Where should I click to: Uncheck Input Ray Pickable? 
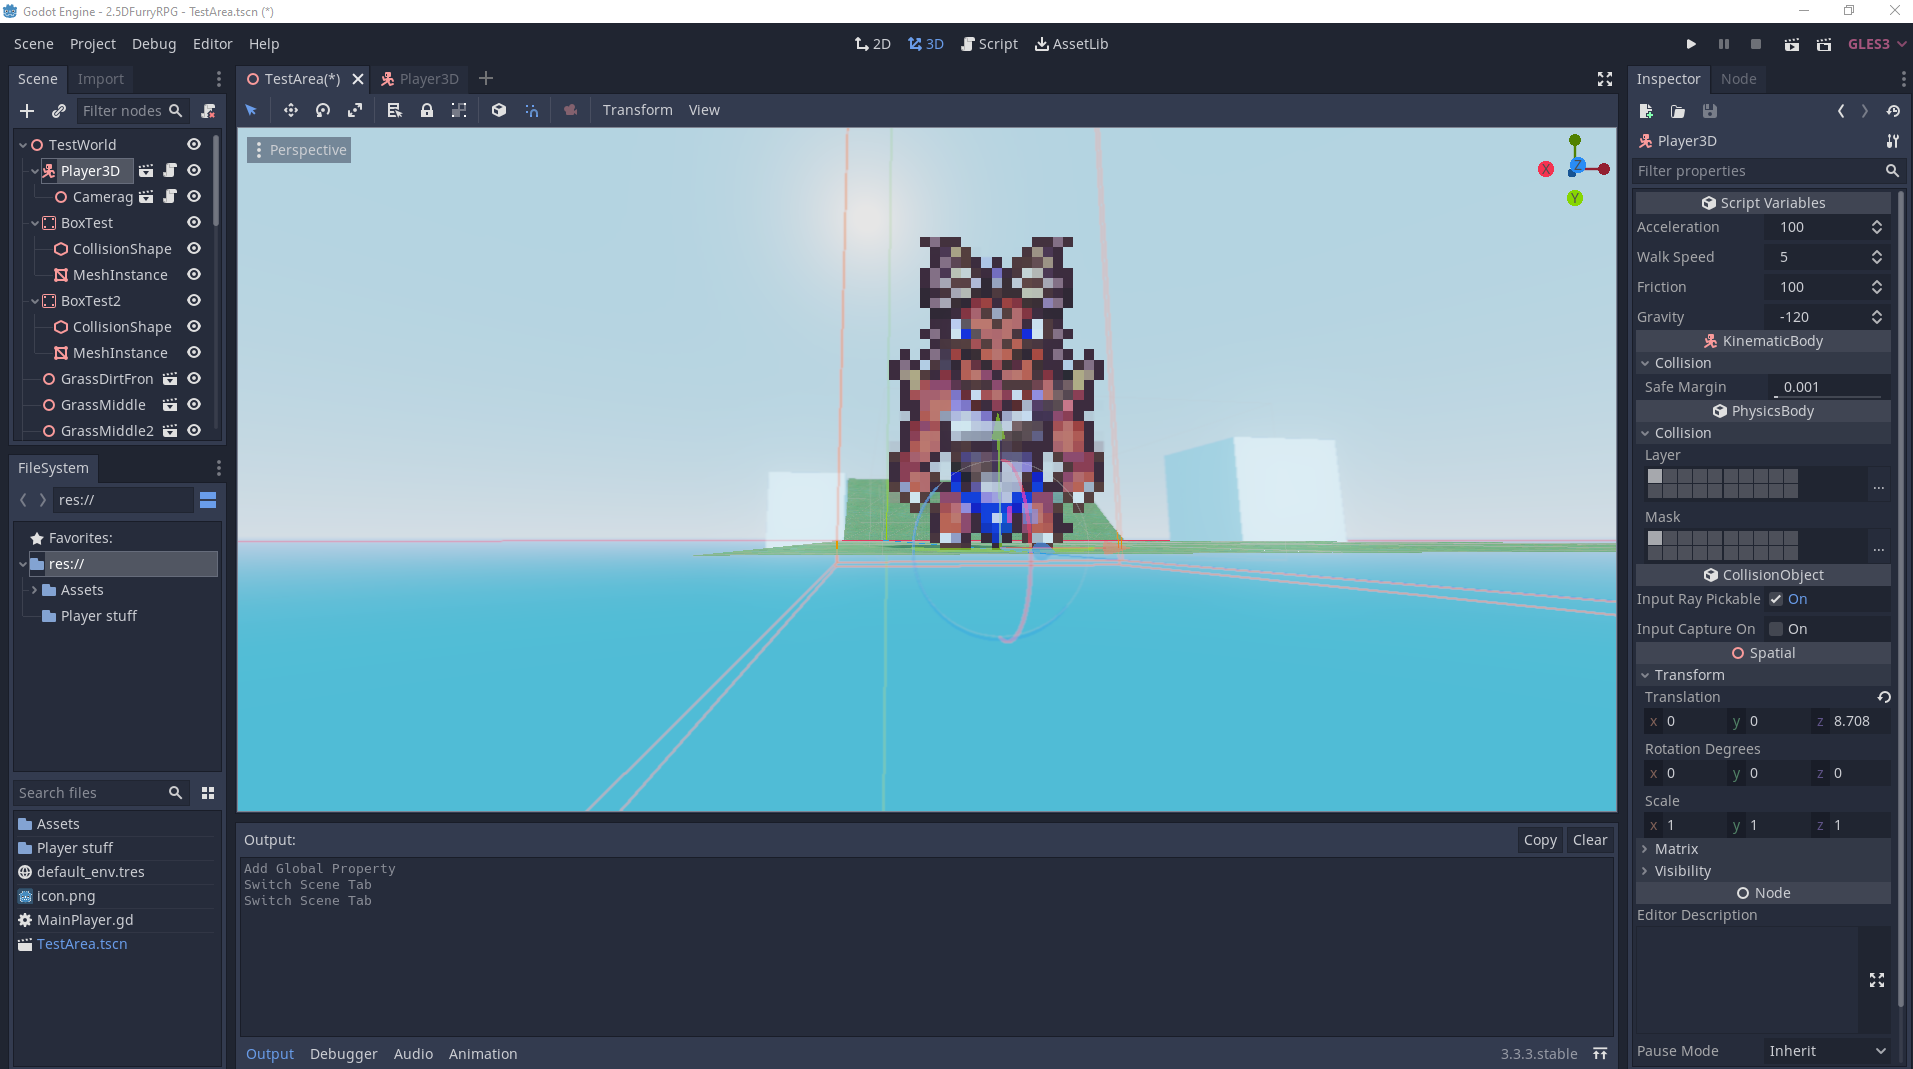(x=1776, y=599)
